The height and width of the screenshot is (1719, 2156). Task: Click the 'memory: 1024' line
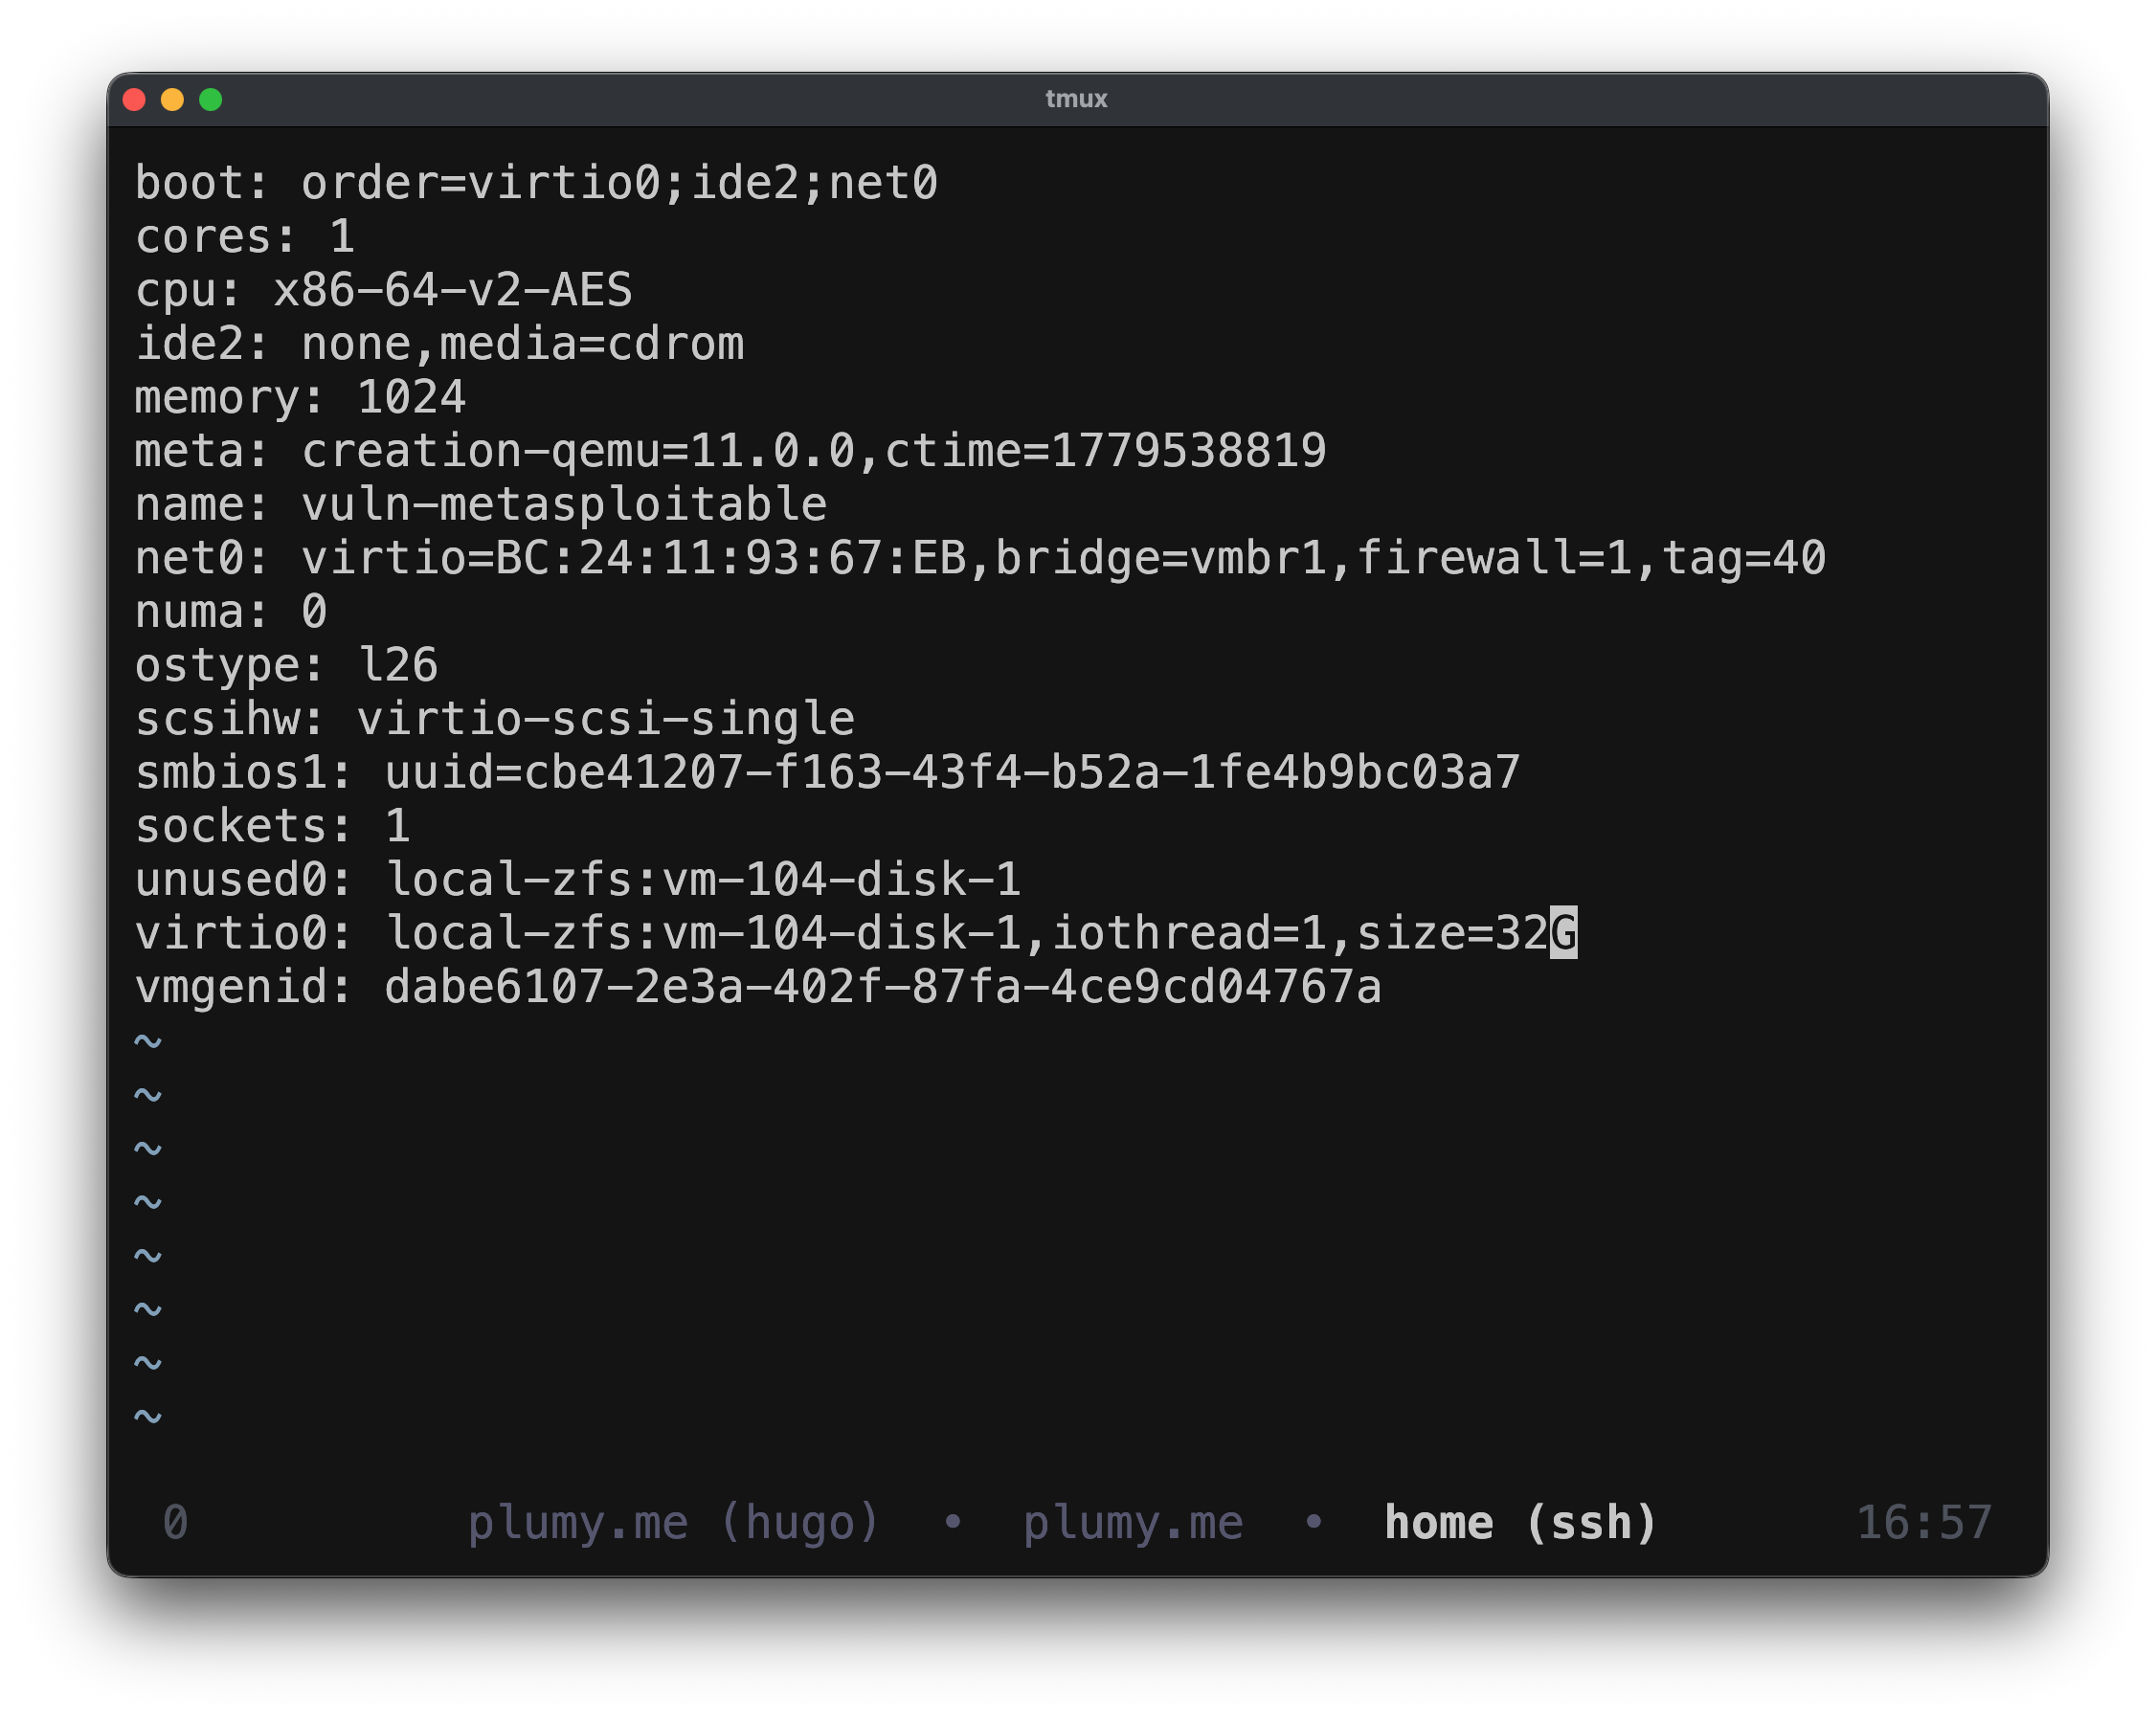click(300, 398)
